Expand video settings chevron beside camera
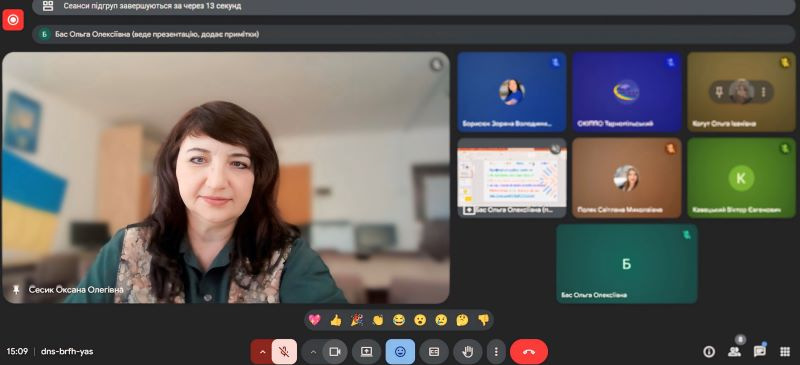 click(313, 352)
